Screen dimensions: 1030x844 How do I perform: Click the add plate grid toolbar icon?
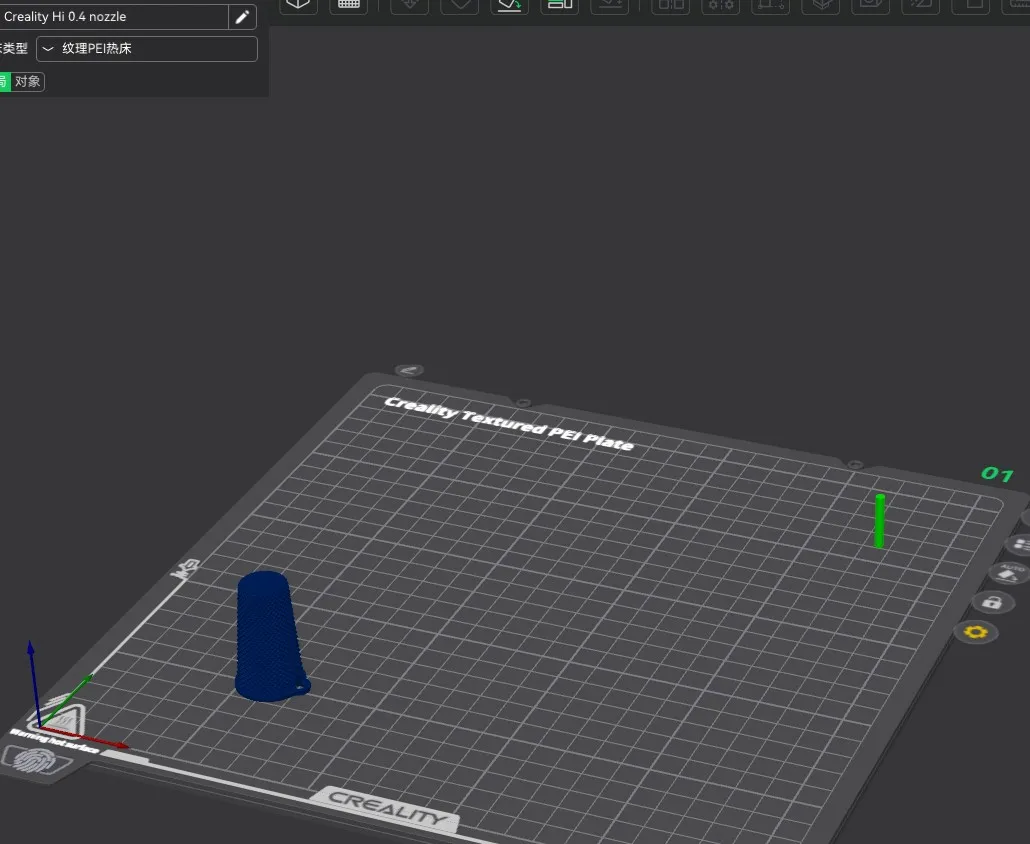349,5
